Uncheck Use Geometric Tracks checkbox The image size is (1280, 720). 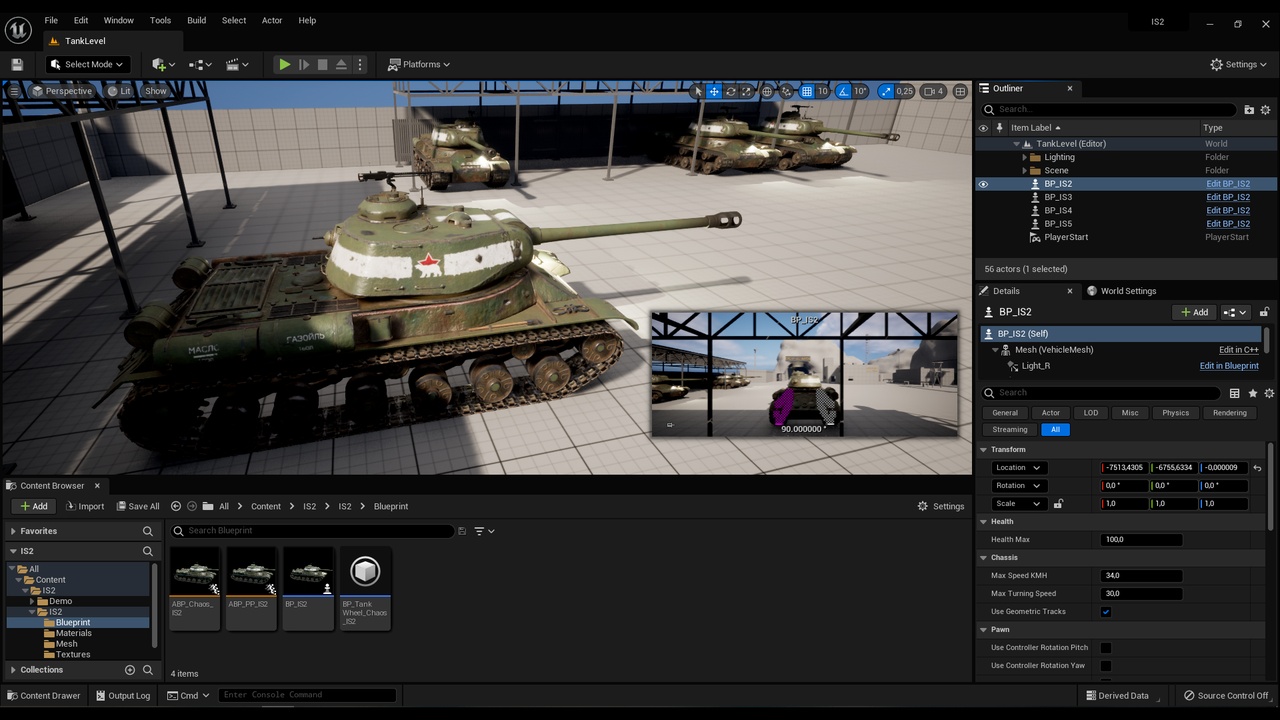pyautogui.click(x=1106, y=612)
